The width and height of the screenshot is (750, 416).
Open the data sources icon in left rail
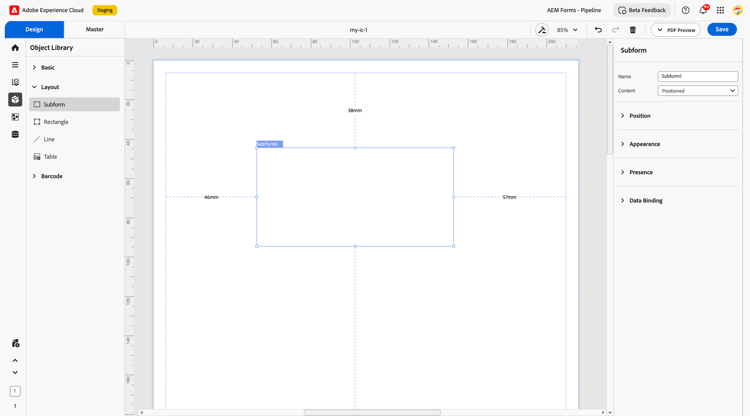(15, 134)
